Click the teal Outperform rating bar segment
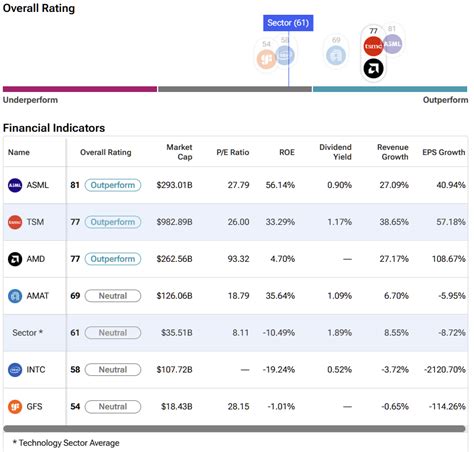The height and width of the screenshot is (452, 474). point(390,89)
